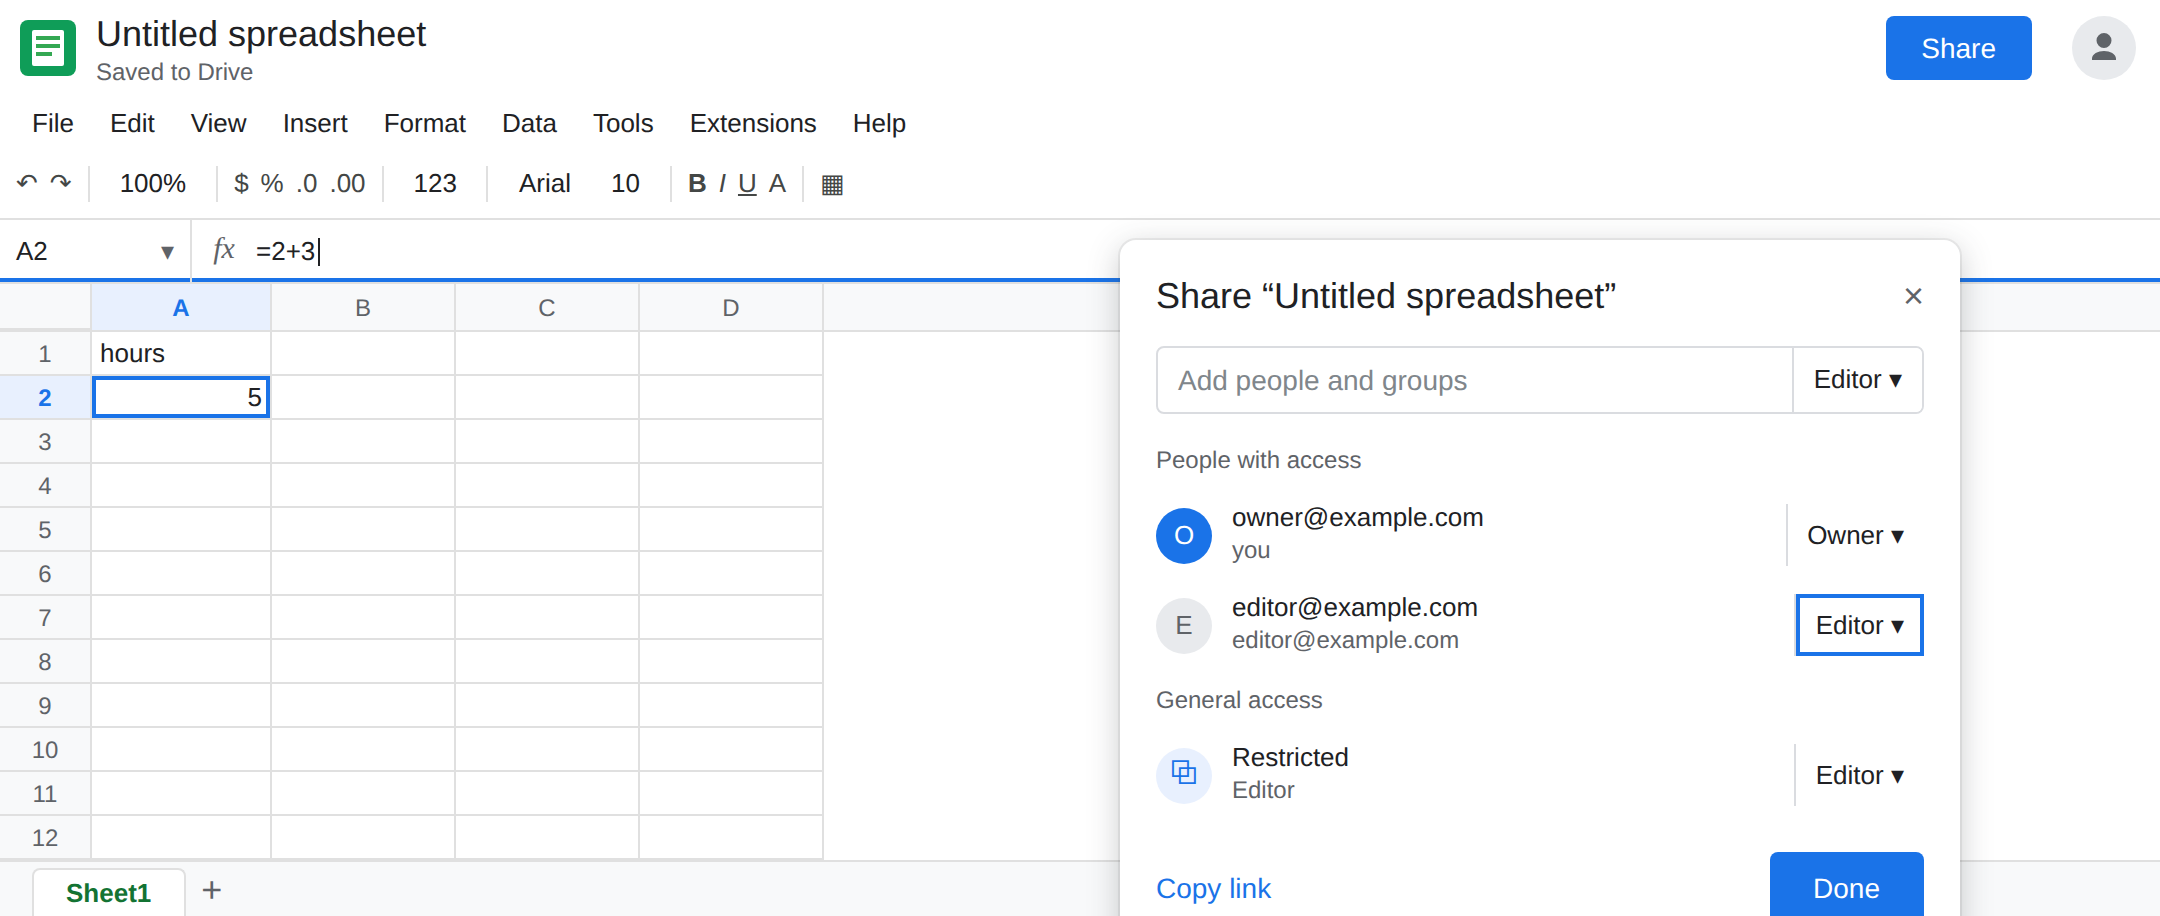Close the Share dialog
Viewport: 2160px width, 916px height.
click(1913, 296)
